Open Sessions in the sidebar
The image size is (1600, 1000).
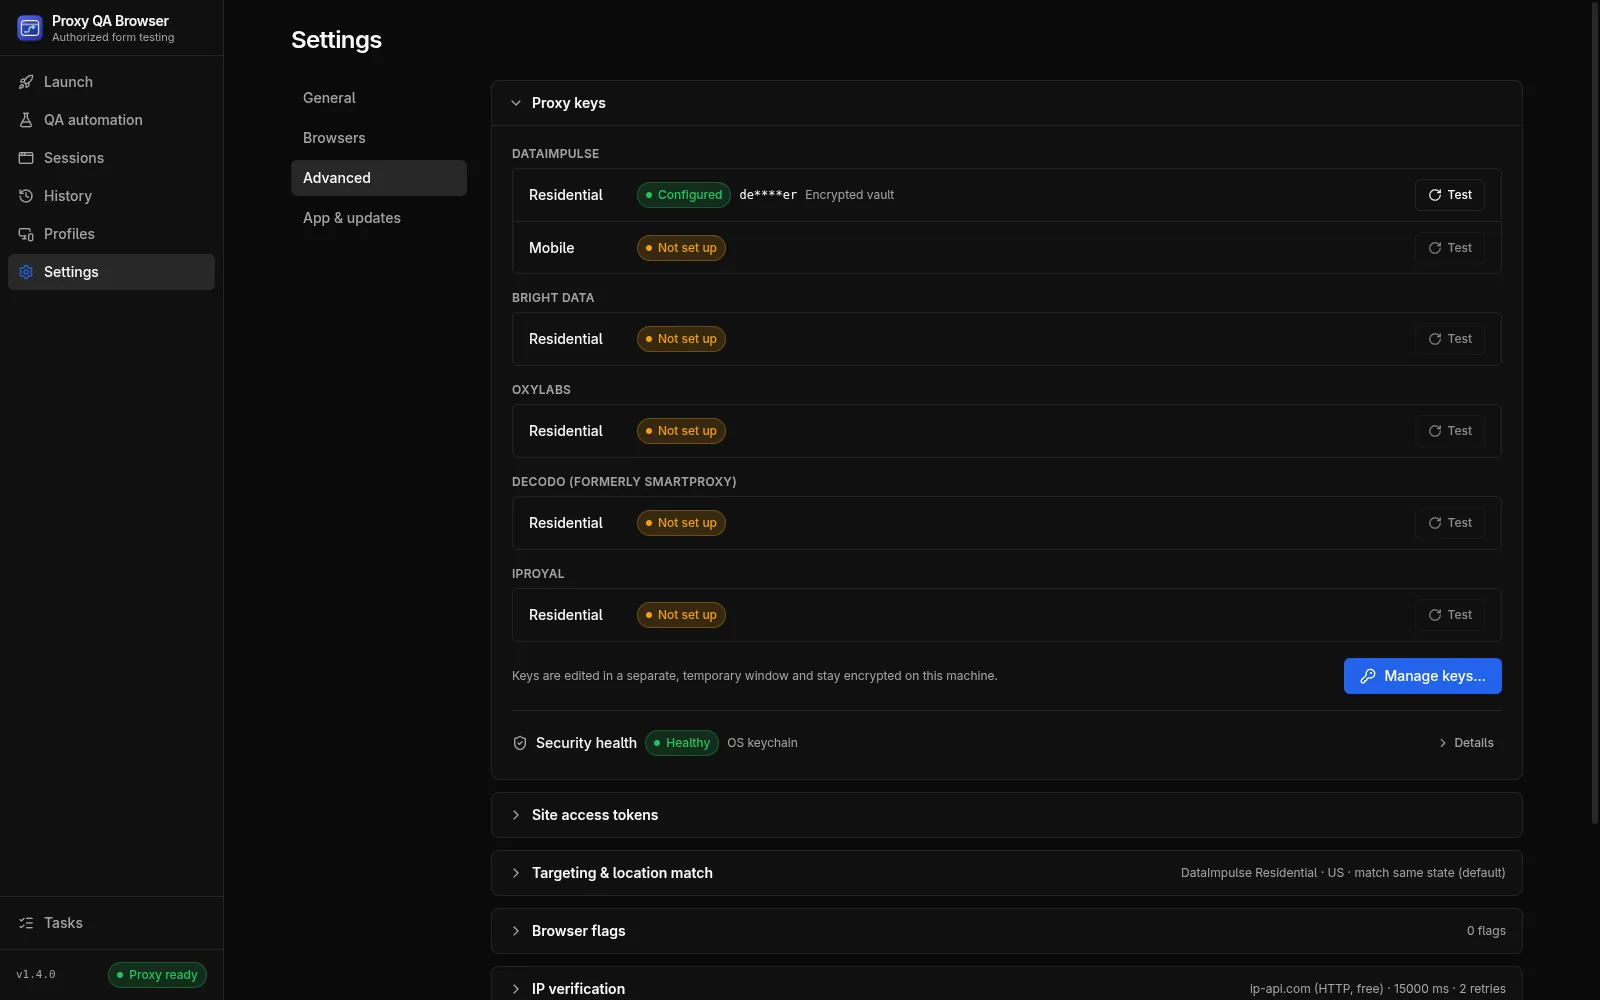[111, 158]
